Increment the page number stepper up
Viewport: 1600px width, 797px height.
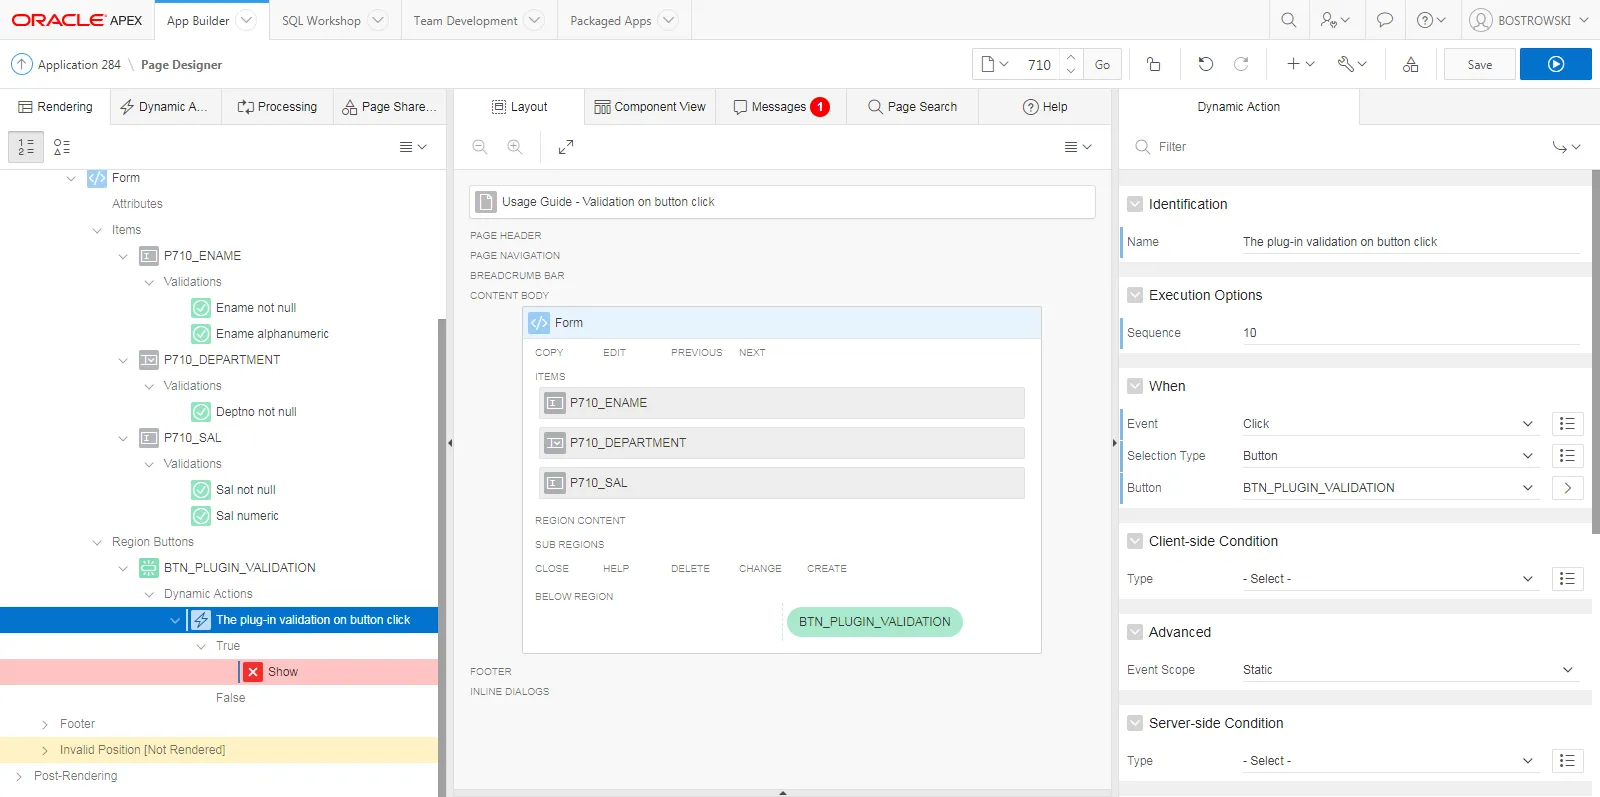1071,57
